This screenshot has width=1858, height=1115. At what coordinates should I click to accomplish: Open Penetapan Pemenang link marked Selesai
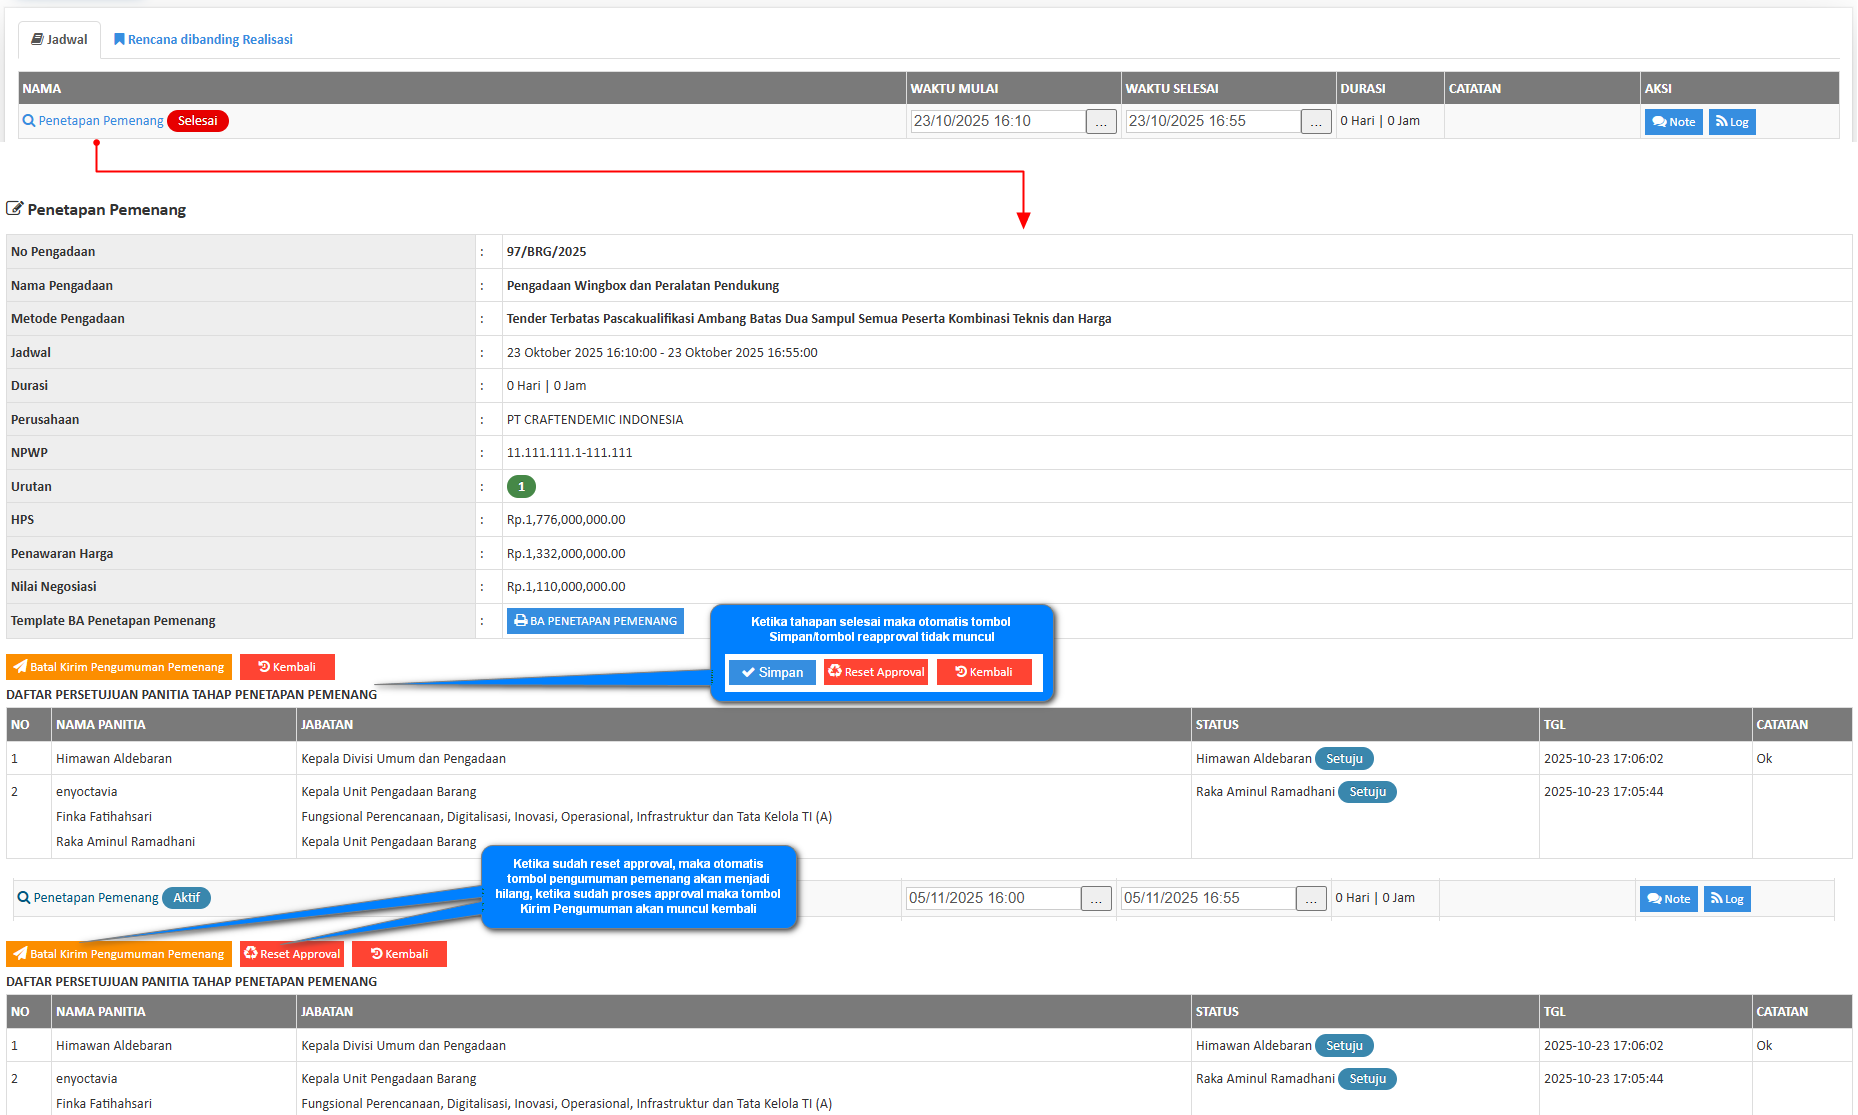93,121
